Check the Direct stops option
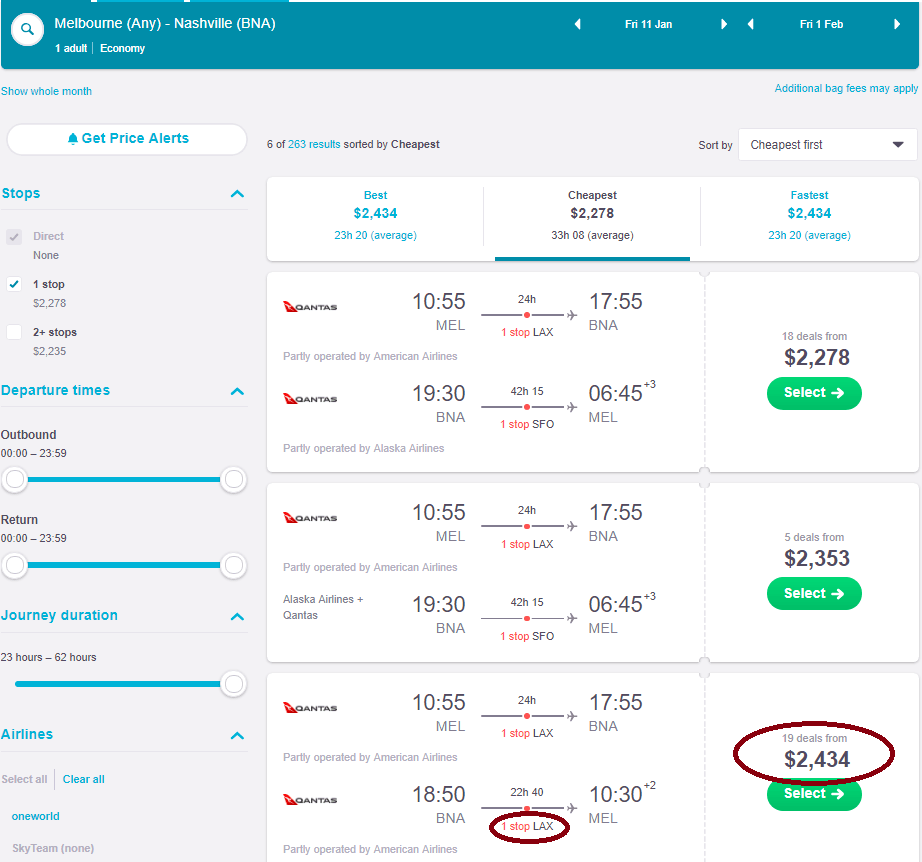Viewport: 922px width, 862px height. [14, 236]
